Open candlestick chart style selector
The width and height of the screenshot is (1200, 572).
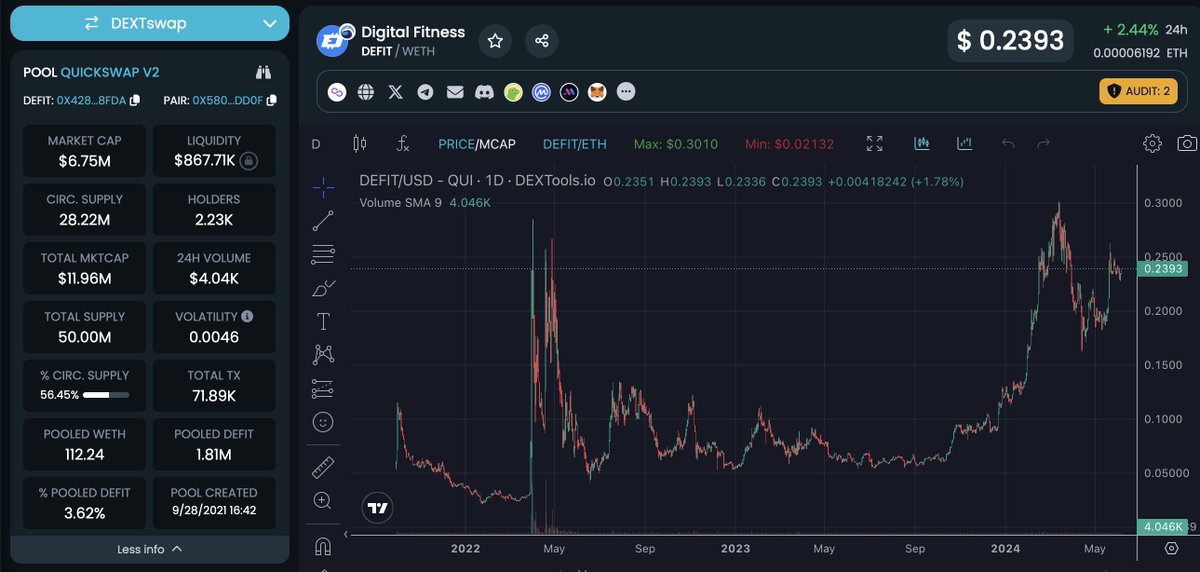(x=360, y=144)
